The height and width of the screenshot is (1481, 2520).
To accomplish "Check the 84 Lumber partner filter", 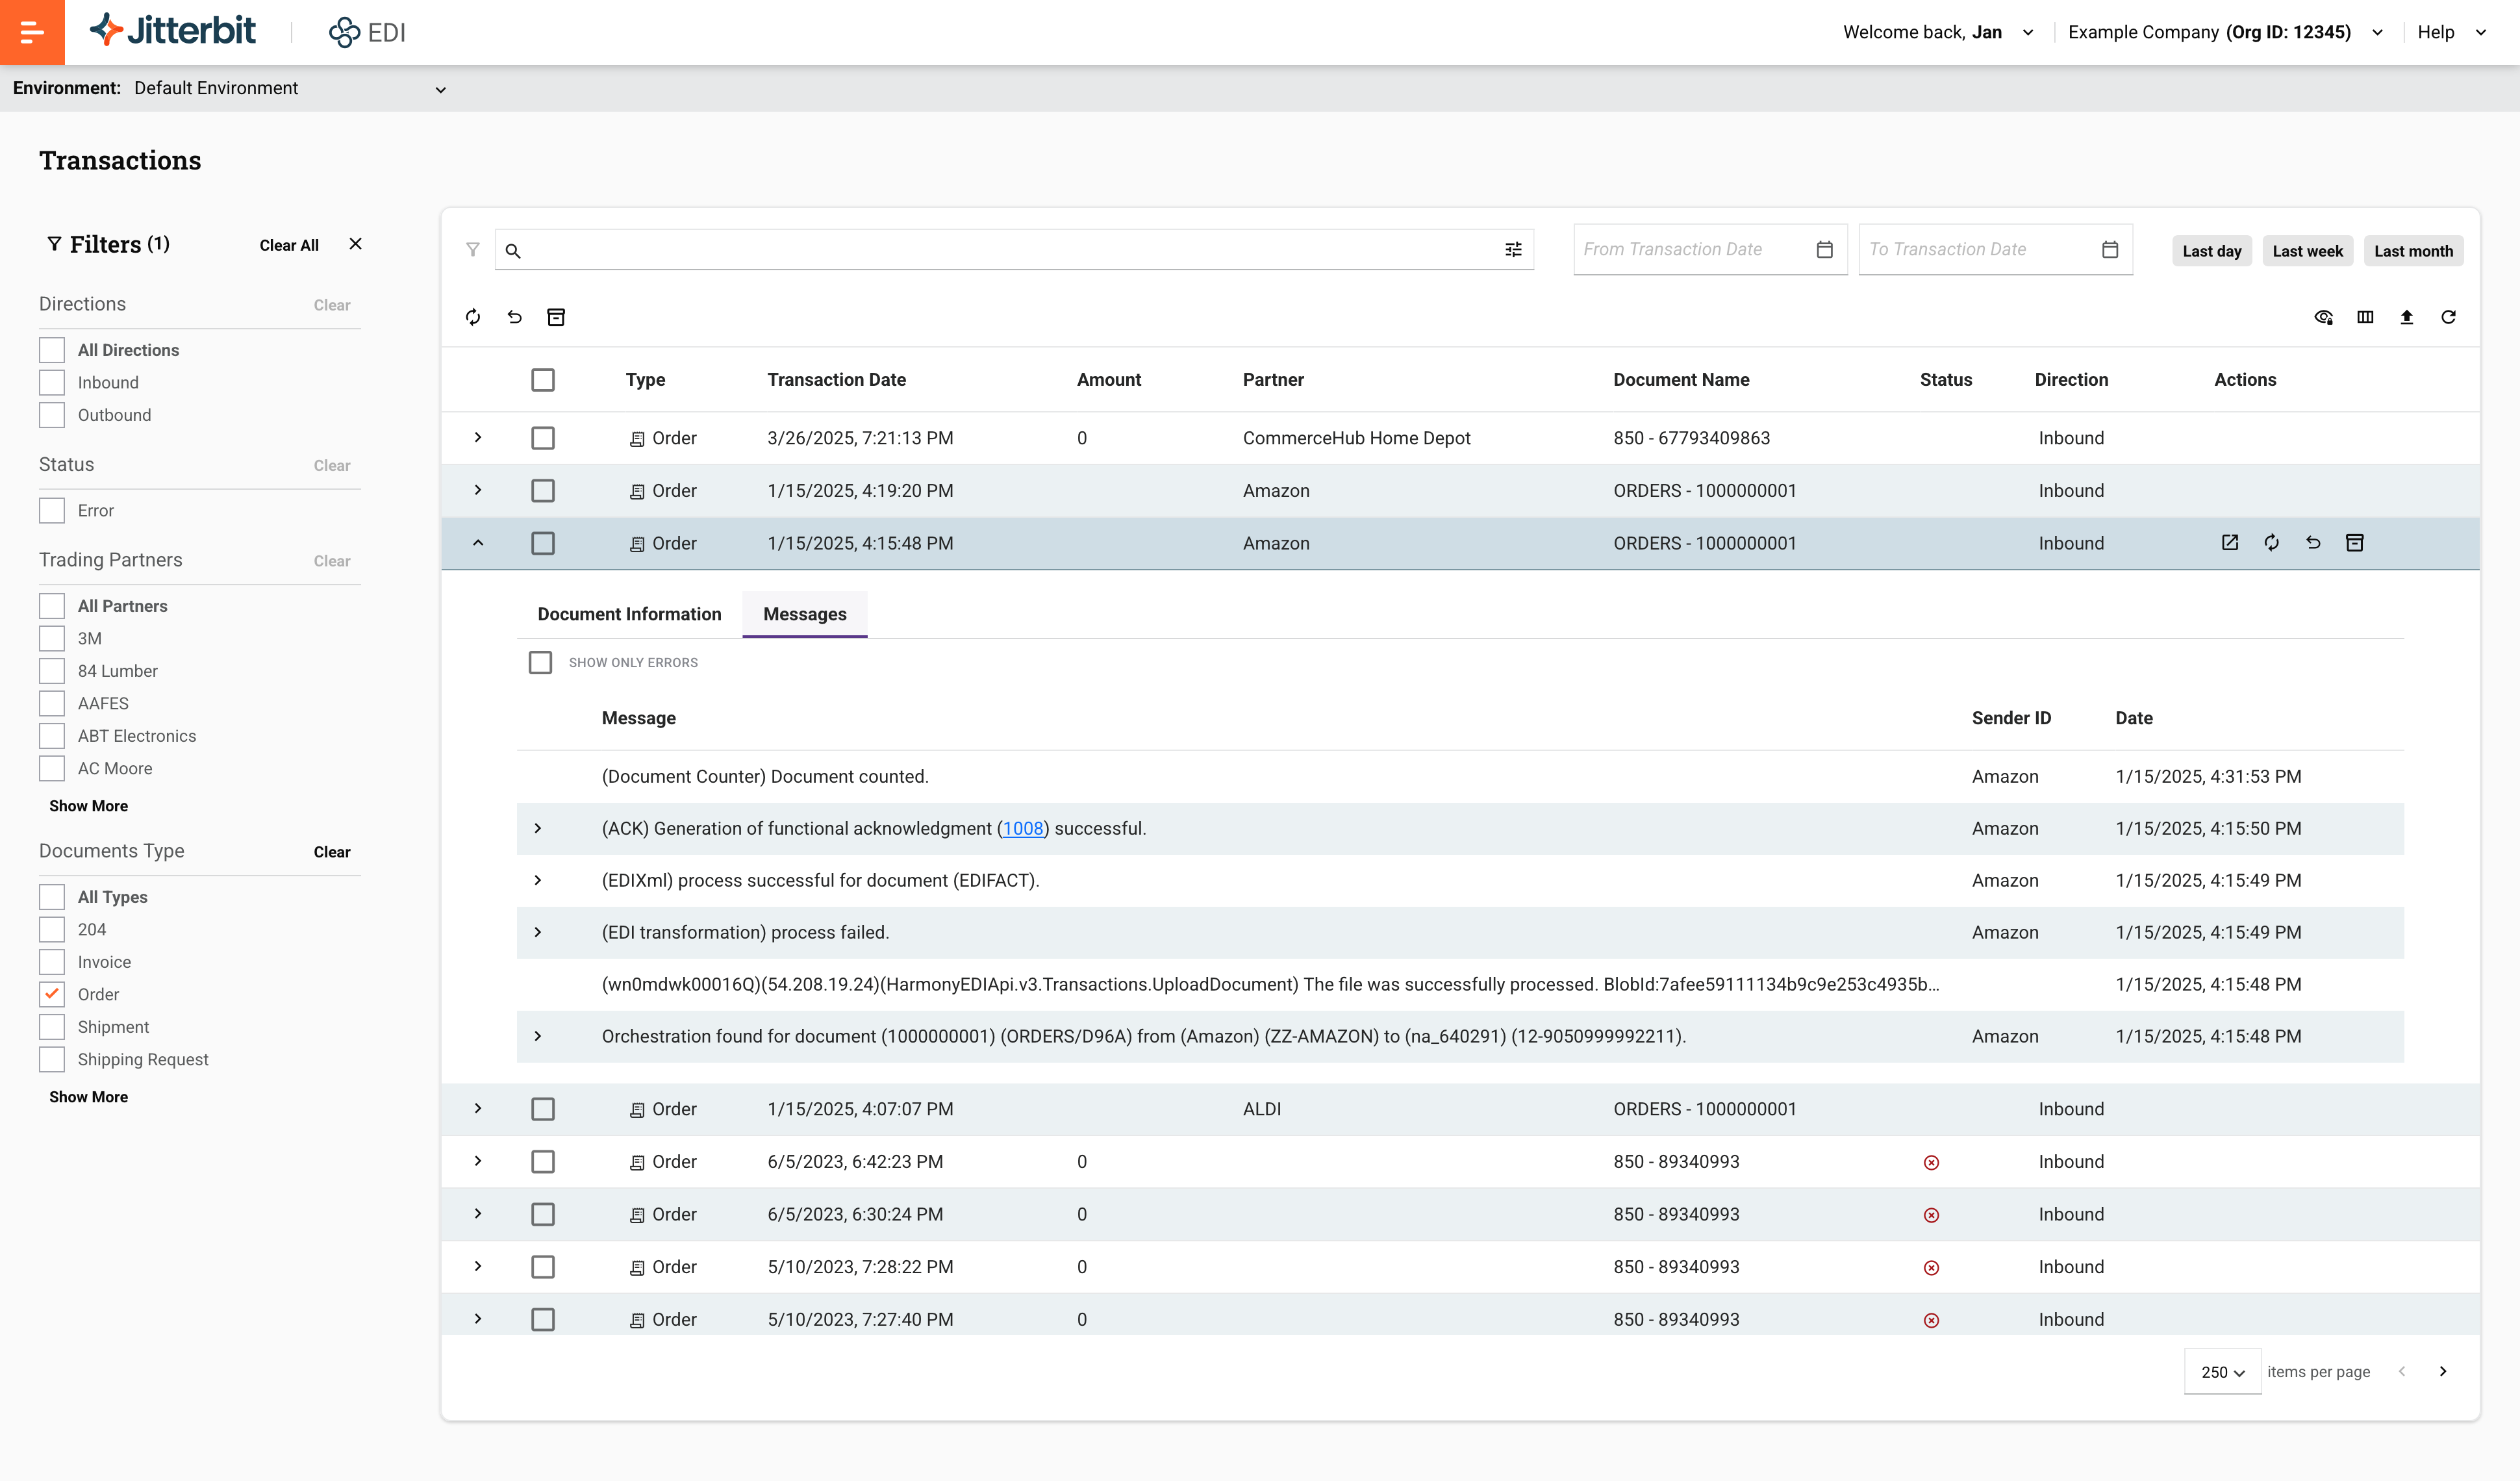I will [x=52, y=671].
